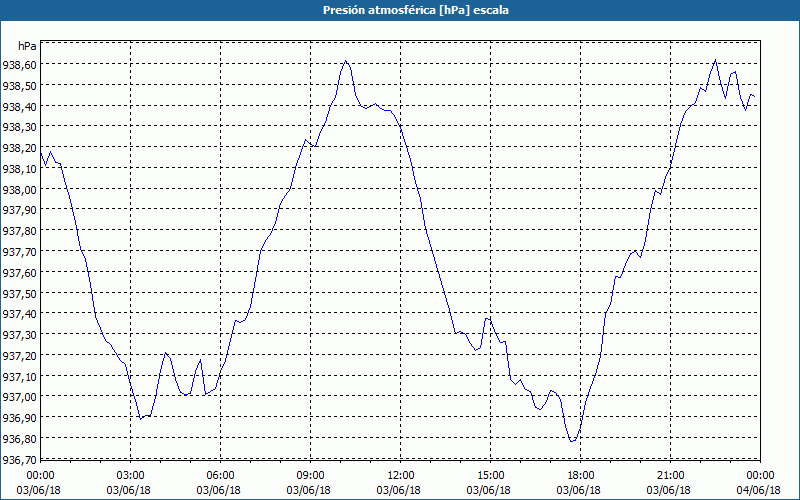Click the 938,40 y-axis label
The image size is (800, 500).
click(x=19, y=107)
